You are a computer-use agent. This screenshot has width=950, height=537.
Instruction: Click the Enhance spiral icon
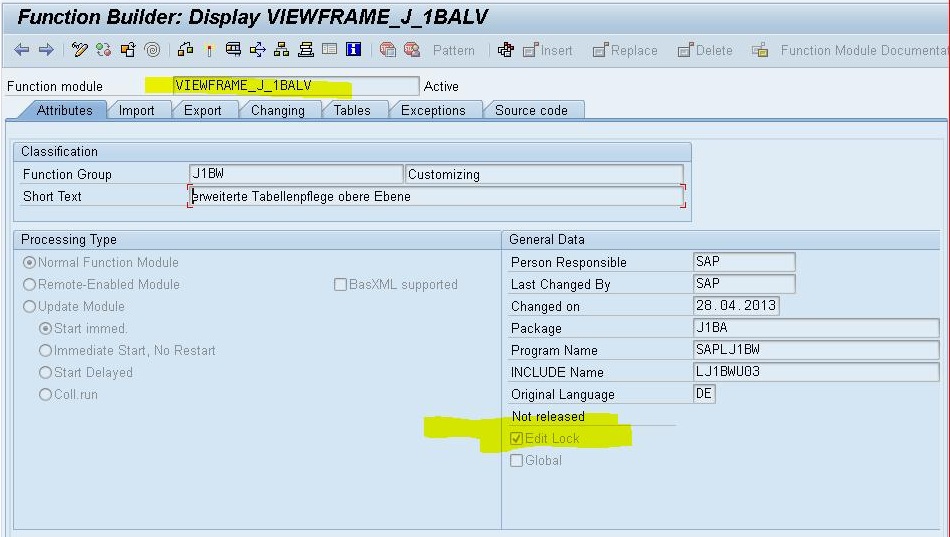(153, 50)
